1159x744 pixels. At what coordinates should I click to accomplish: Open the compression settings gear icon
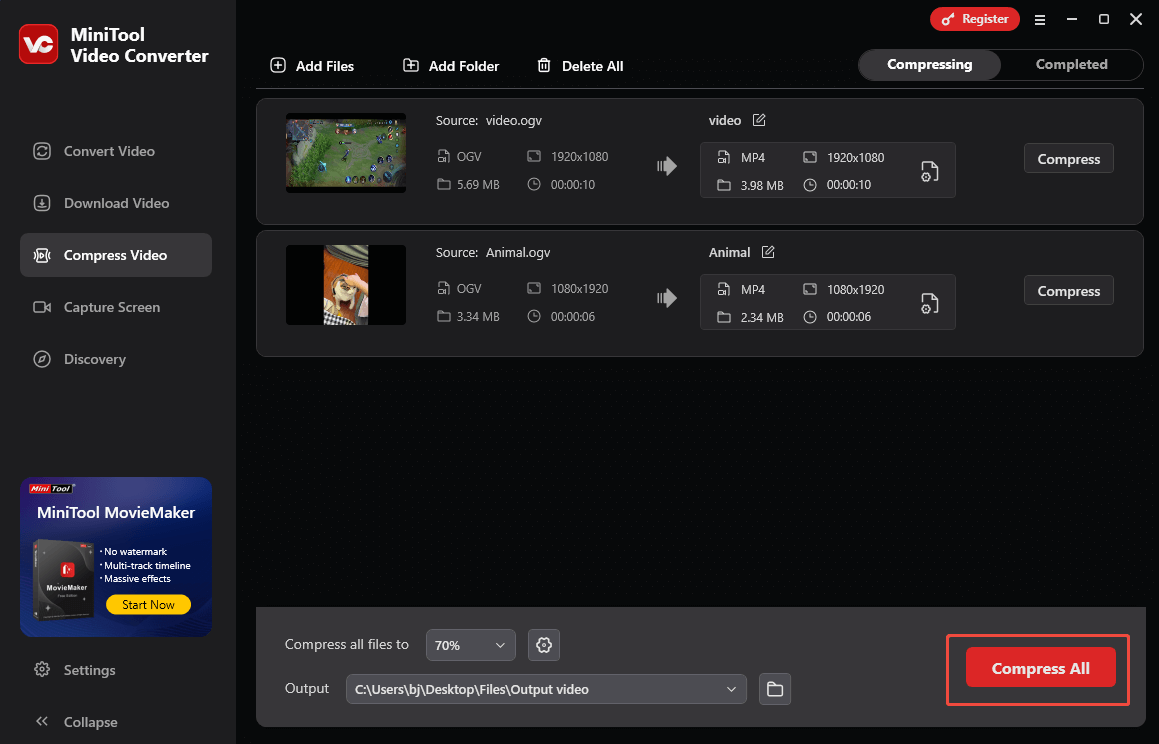pyautogui.click(x=543, y=645)
